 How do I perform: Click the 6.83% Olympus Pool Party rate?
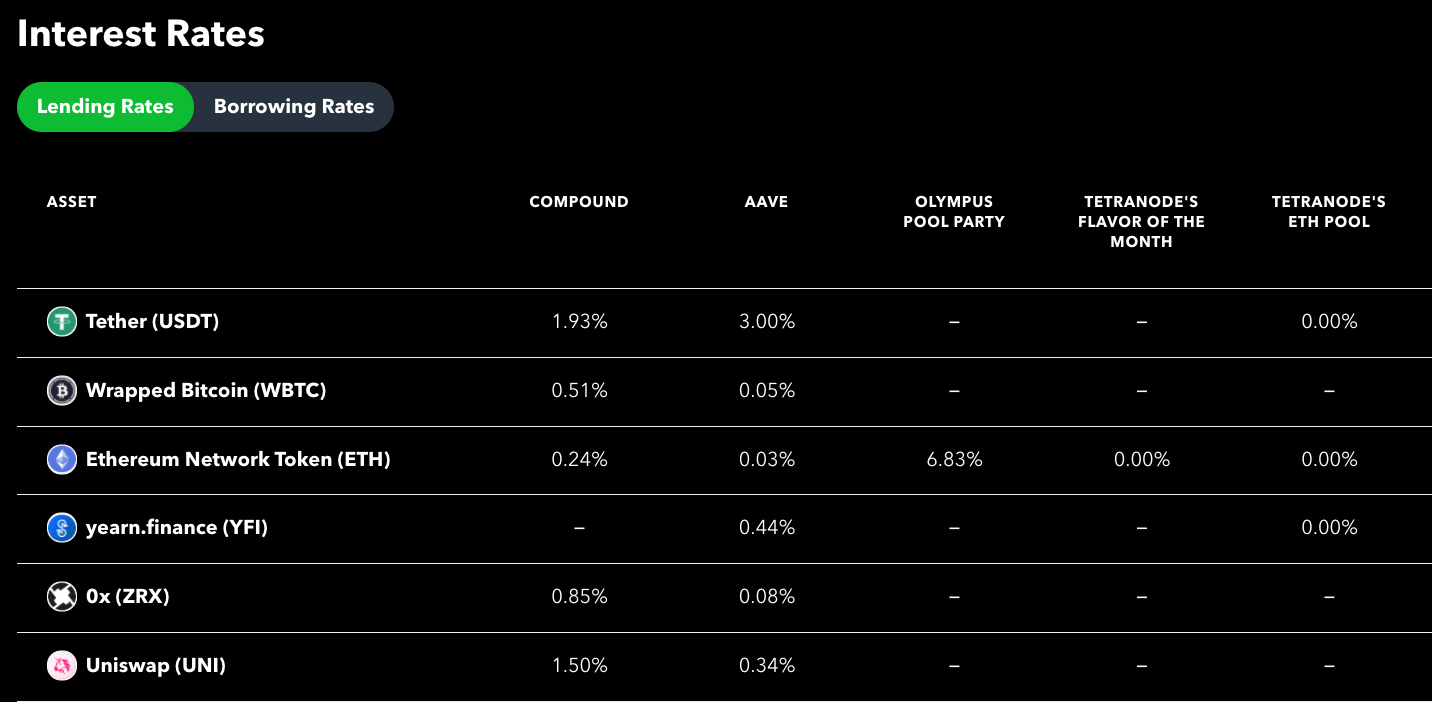coord(954,459)
